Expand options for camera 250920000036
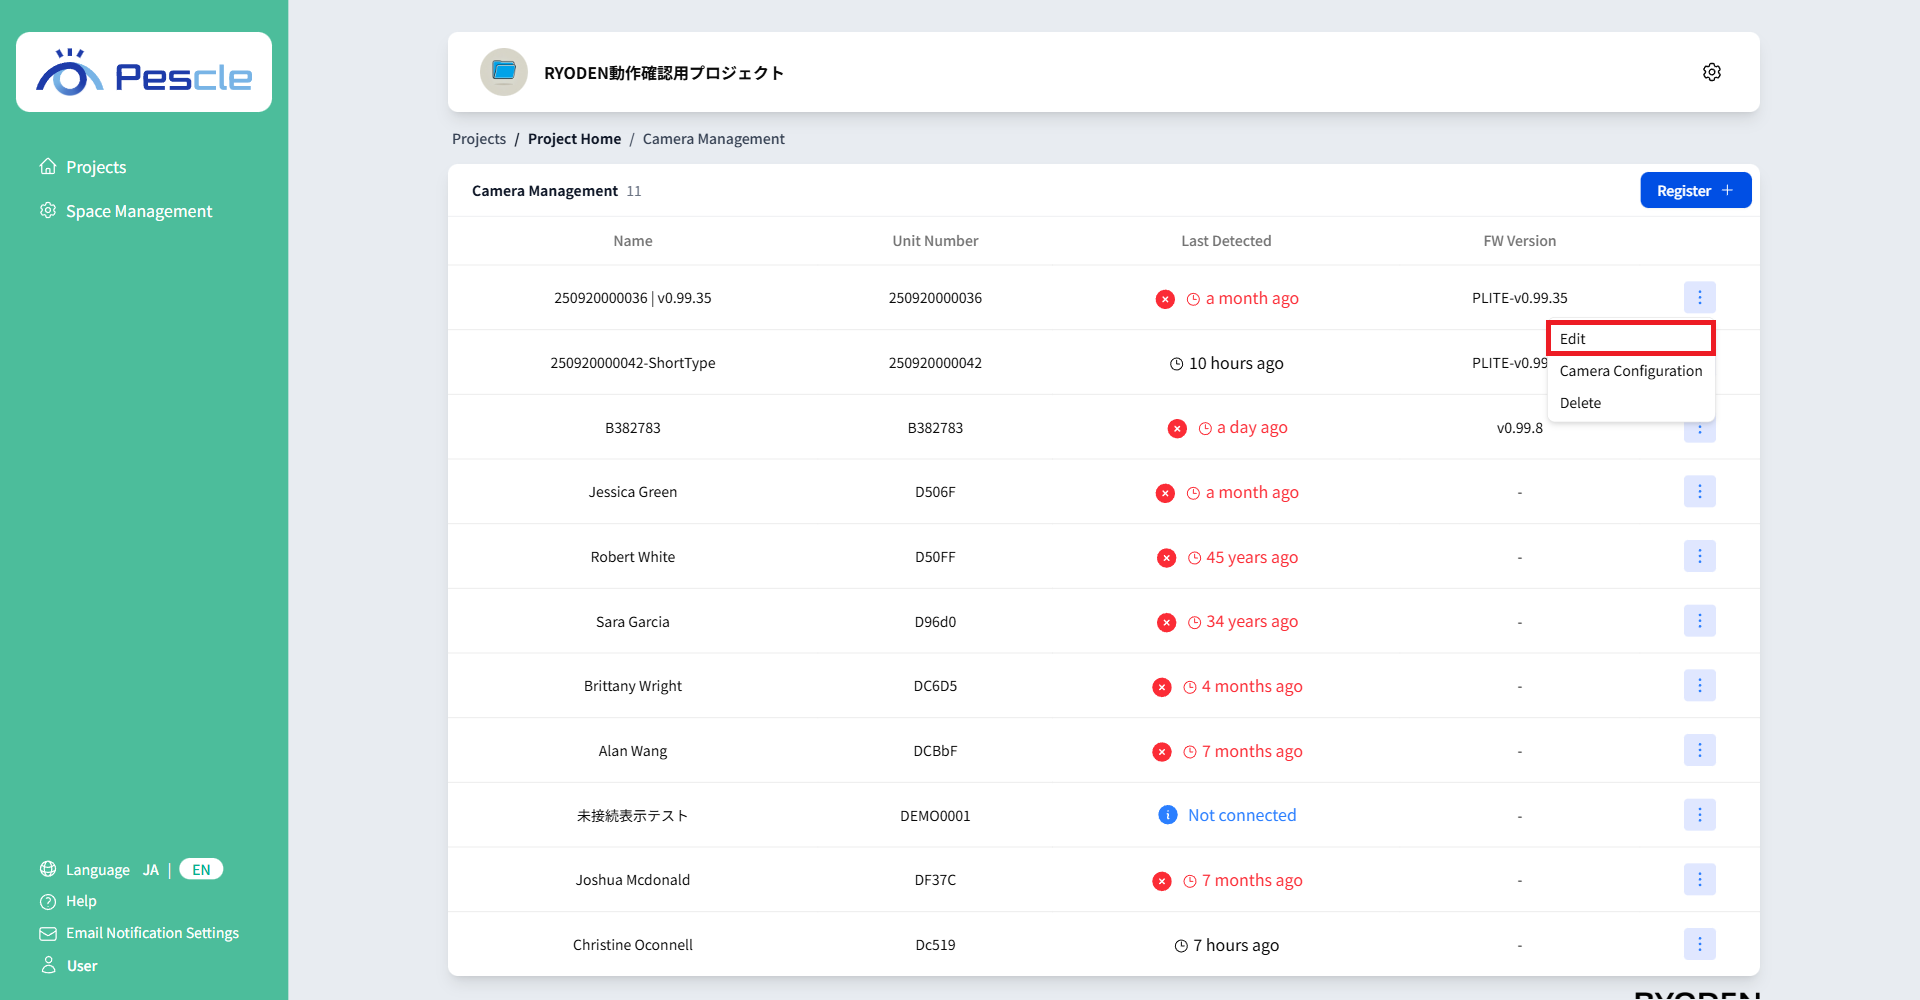 [1699, 297]
